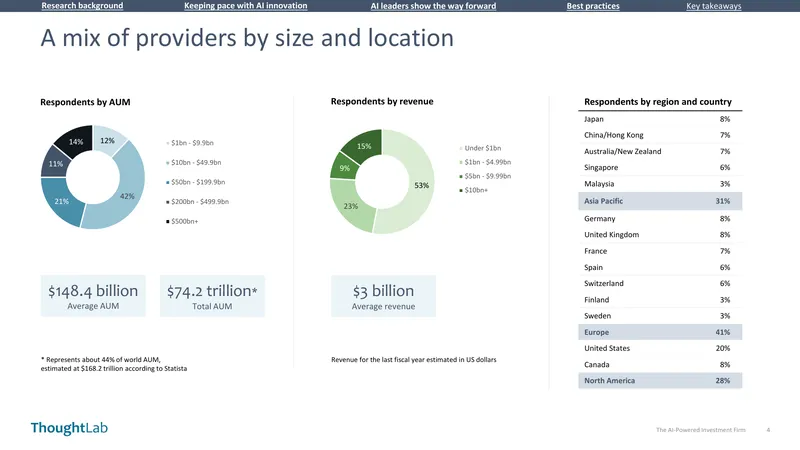
Task: Select the North America 28% row
Action: click(660, 381)
